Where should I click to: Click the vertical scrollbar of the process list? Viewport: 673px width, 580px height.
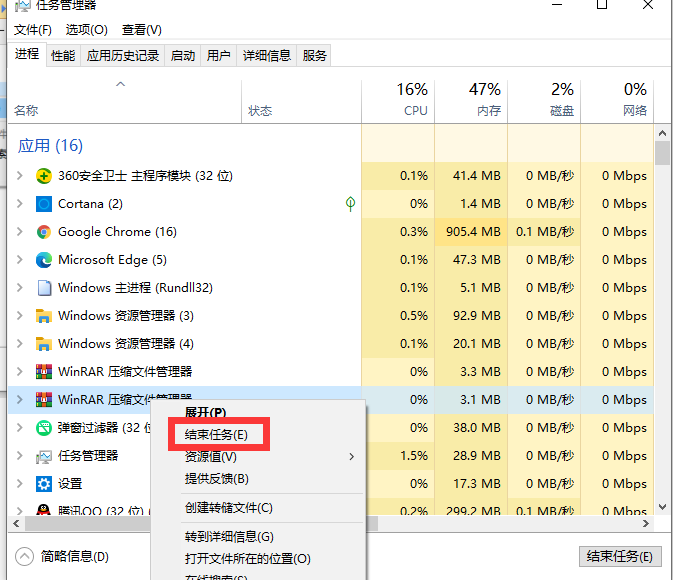coord(662,300)
